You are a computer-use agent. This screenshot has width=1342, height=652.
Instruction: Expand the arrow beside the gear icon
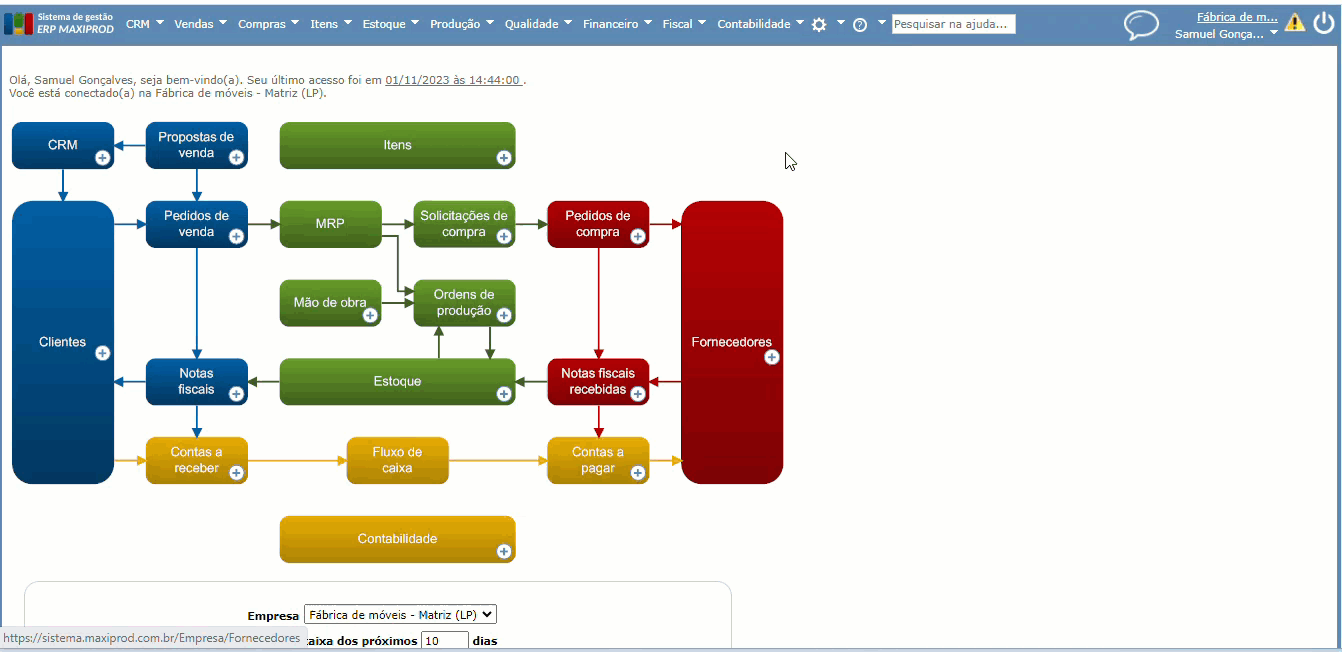point(841,22)
